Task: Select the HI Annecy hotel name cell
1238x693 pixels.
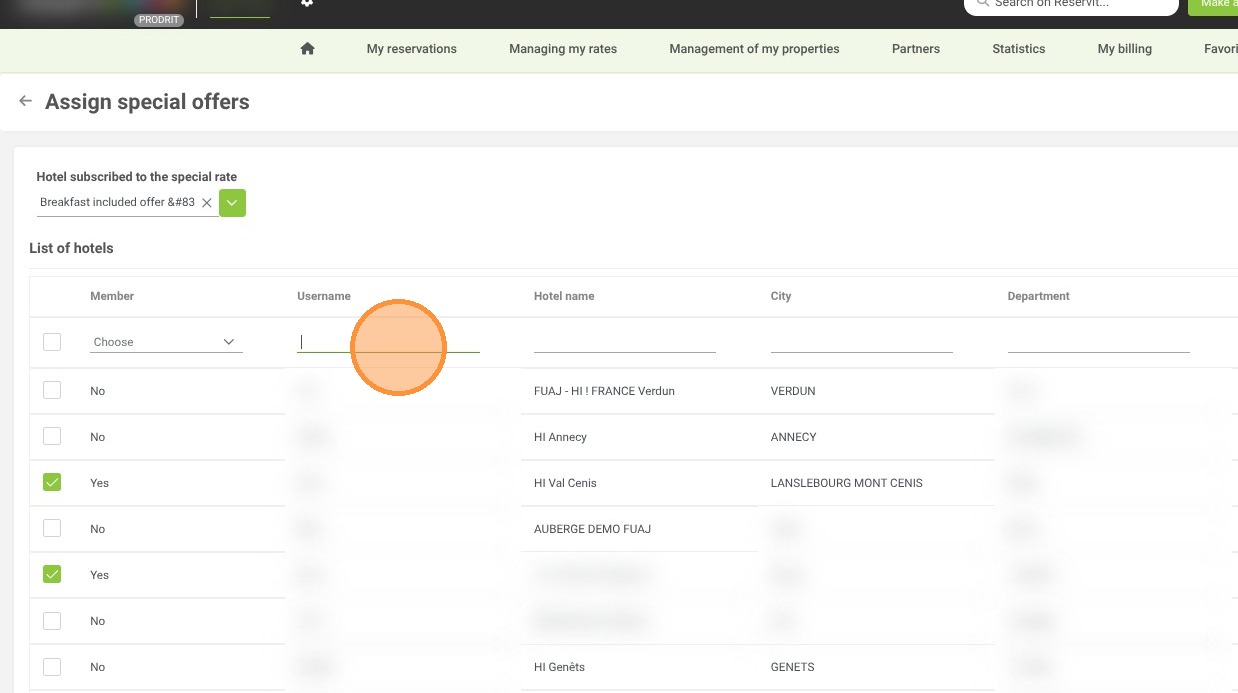Action: [x=560, y=437]
